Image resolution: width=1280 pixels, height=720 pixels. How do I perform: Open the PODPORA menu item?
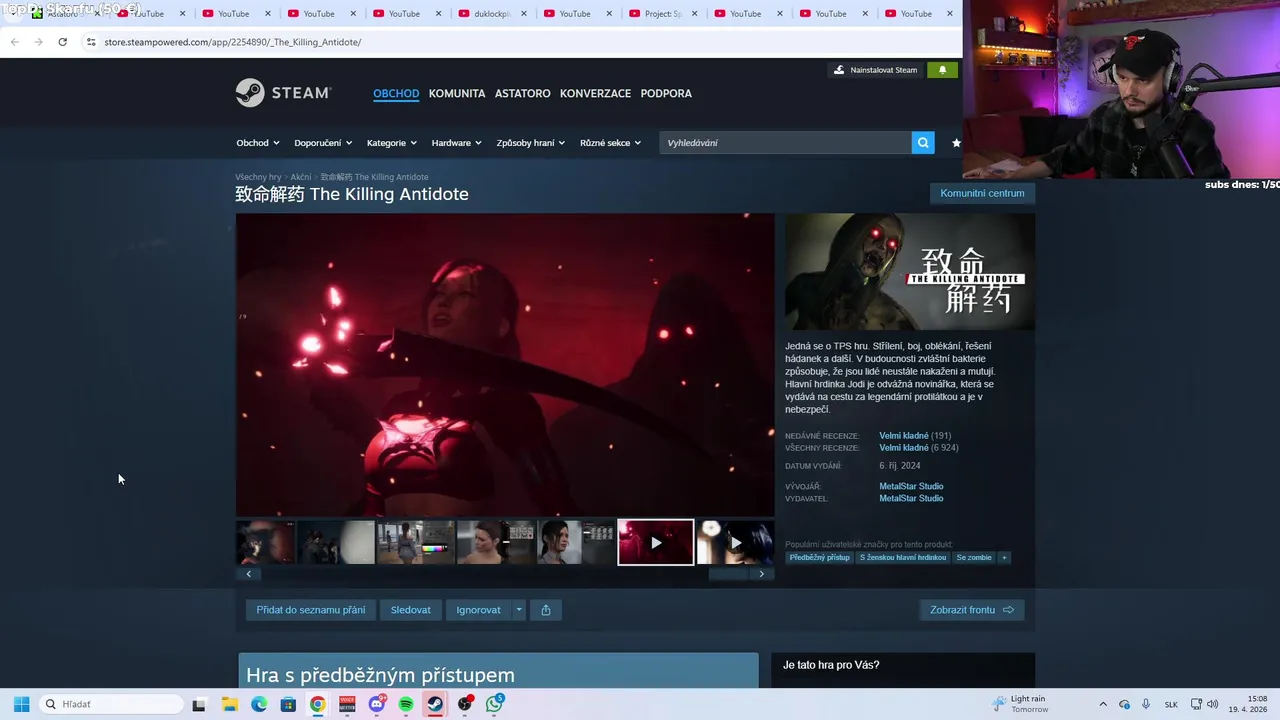(666, 93)
